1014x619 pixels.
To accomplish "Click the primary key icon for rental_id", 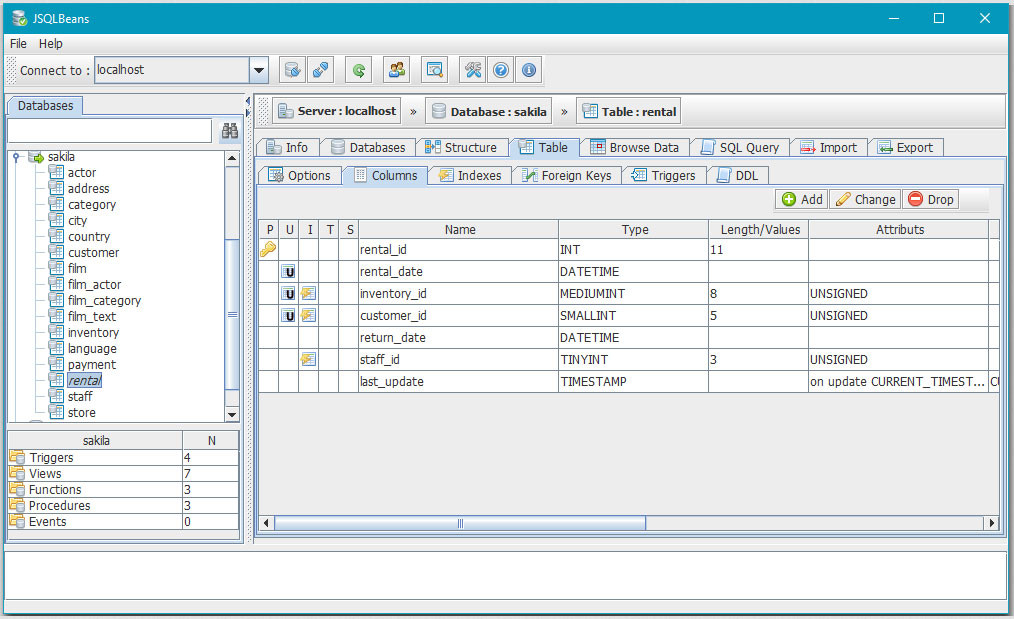I will point(268,249).
